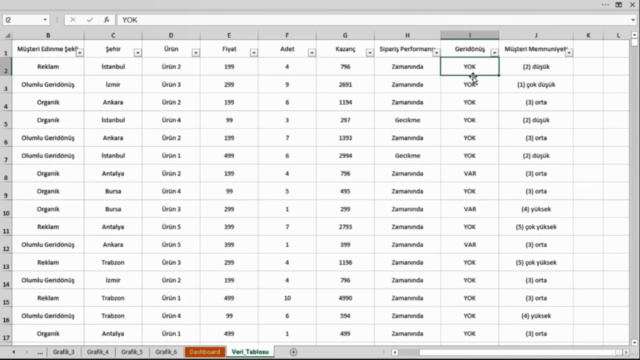Open the Insert Function fx dialog
The width and height of the screenshot is (640, 360).
pyautogui.click(x=107, y=20)
